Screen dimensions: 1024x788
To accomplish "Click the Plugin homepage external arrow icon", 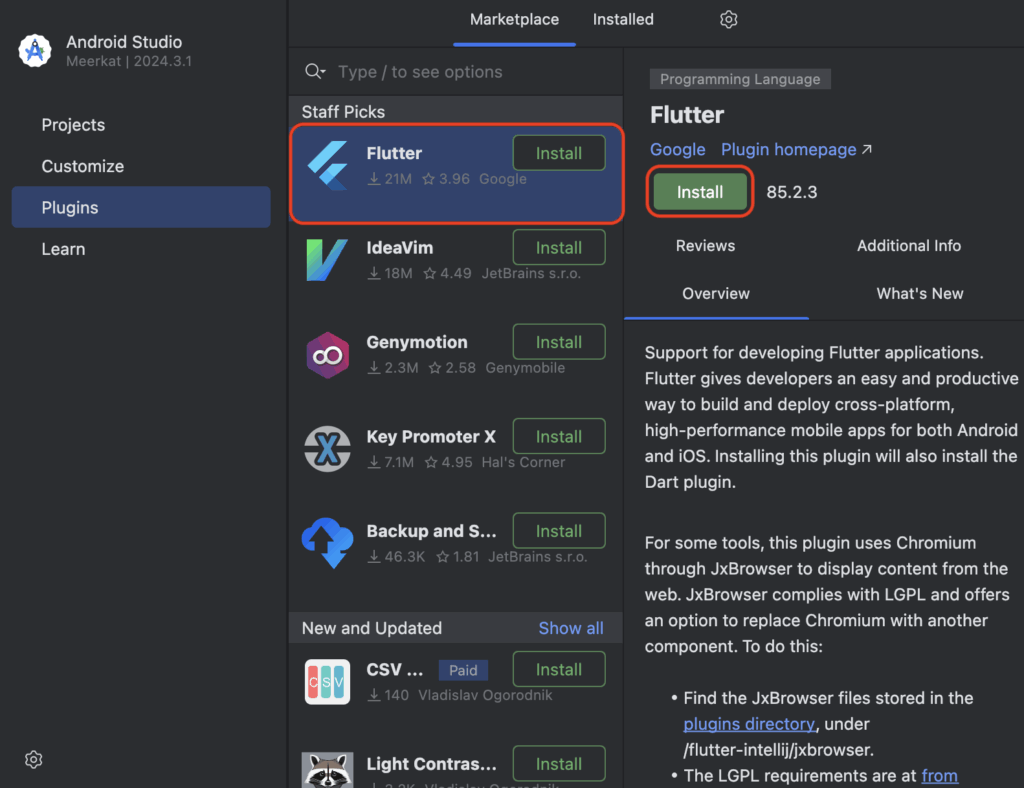I will (x=867, y=150).
